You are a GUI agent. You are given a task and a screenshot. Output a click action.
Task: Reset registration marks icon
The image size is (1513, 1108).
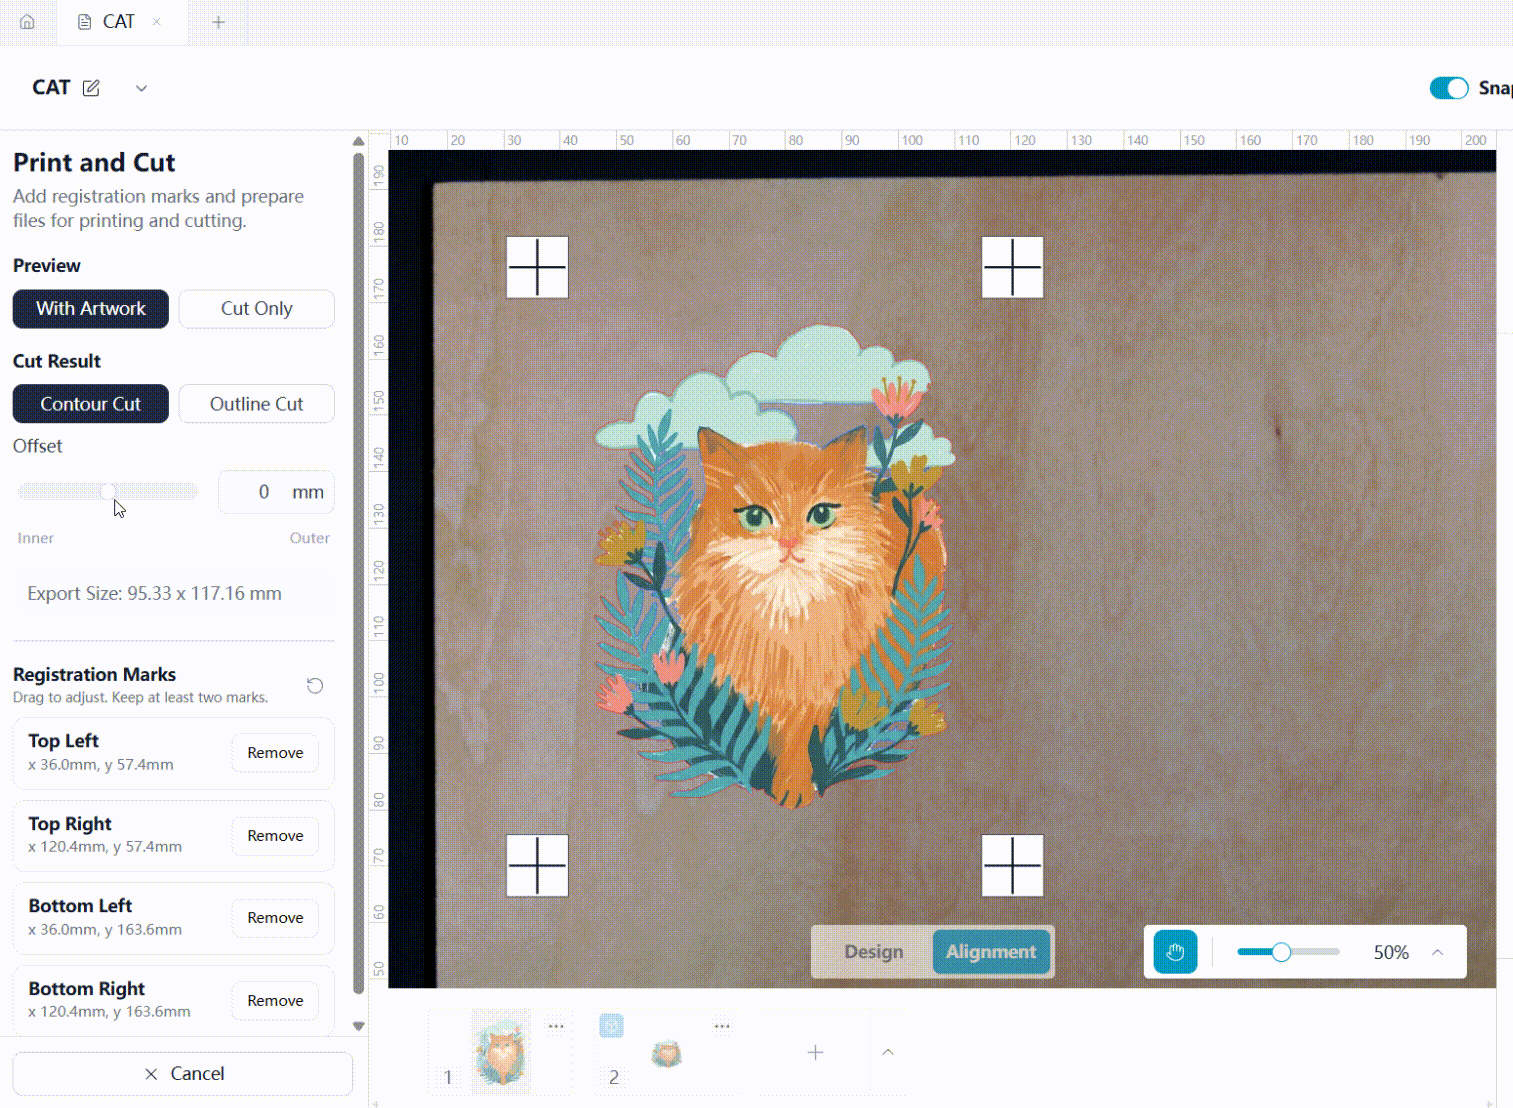(315, 686)
